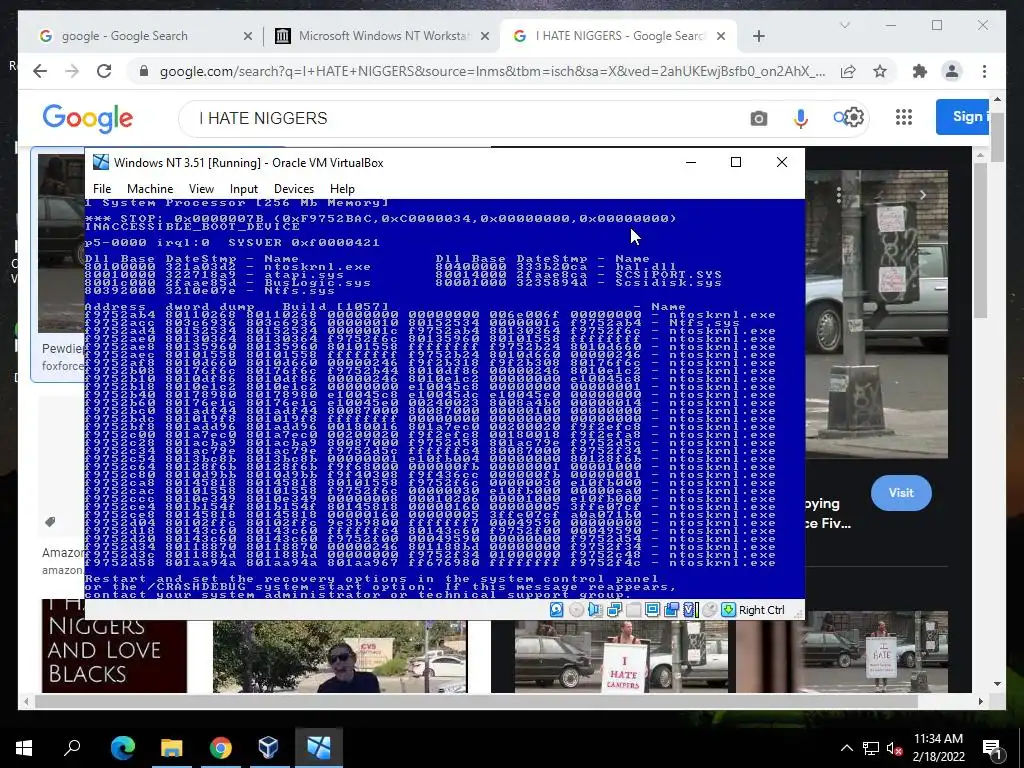Reload the page with Chrome refresh icon
This screenshot has height=768, width=1024.
(104, 71)
